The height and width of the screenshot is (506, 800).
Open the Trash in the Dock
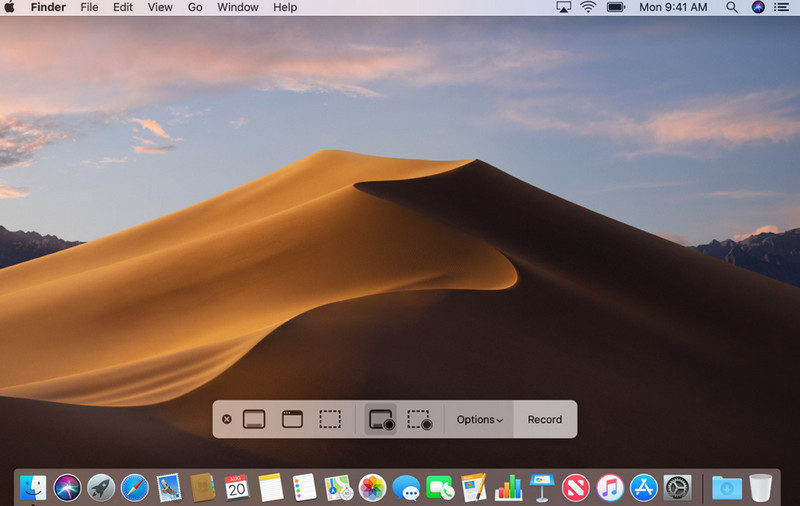(x=761, y=487)
